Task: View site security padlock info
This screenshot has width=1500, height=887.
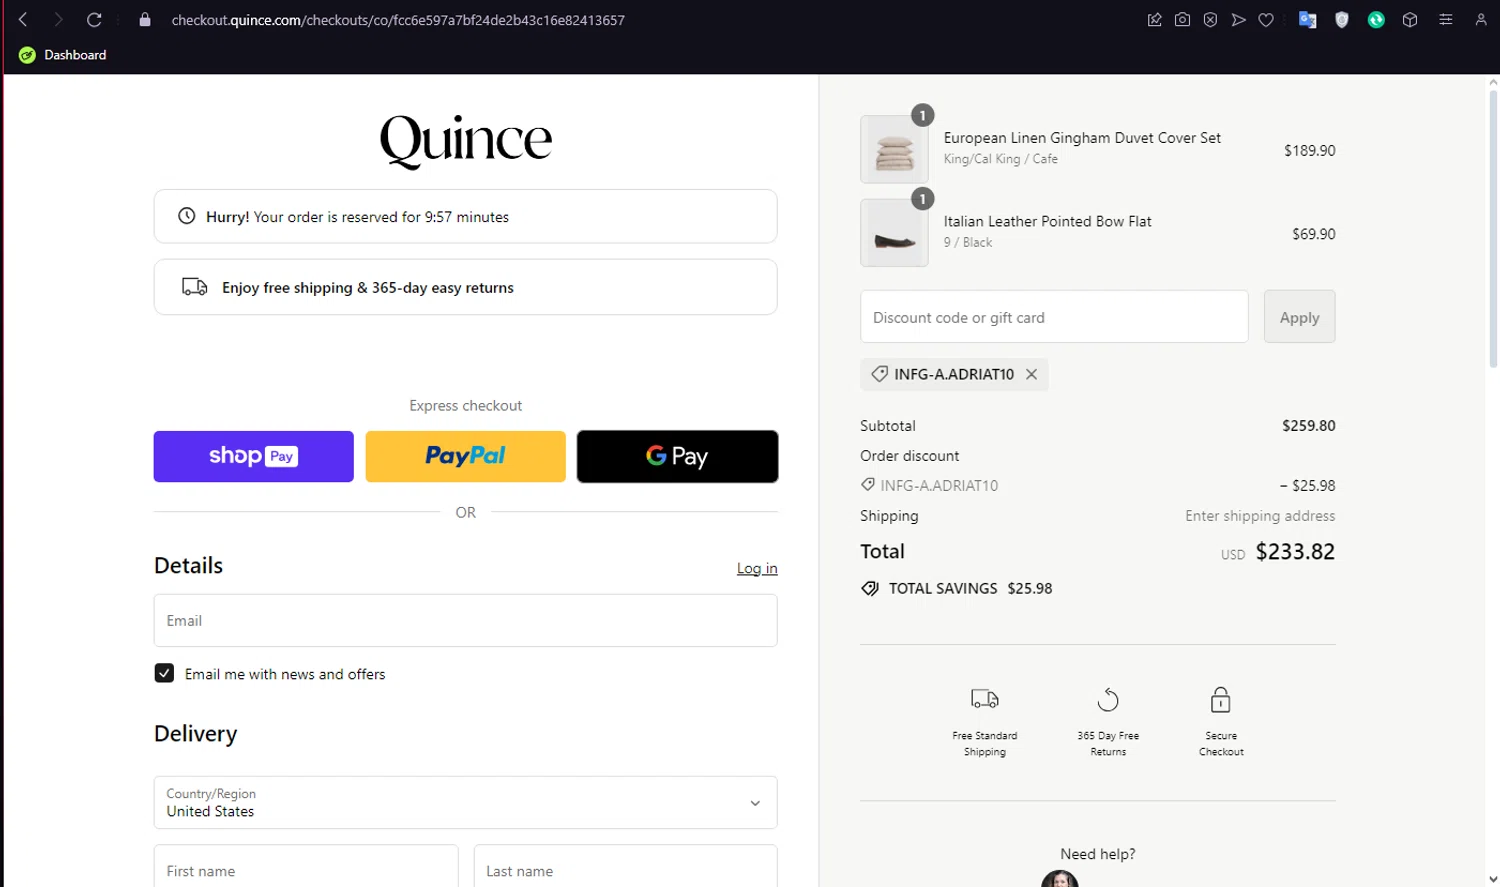Action: click(145, 20)
